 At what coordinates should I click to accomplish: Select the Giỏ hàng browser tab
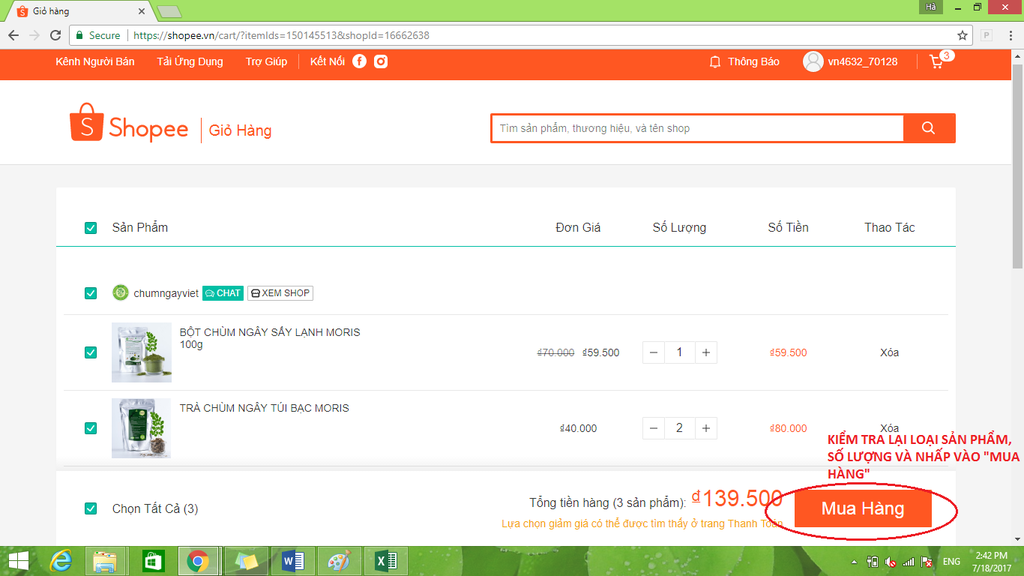point(78,11)
